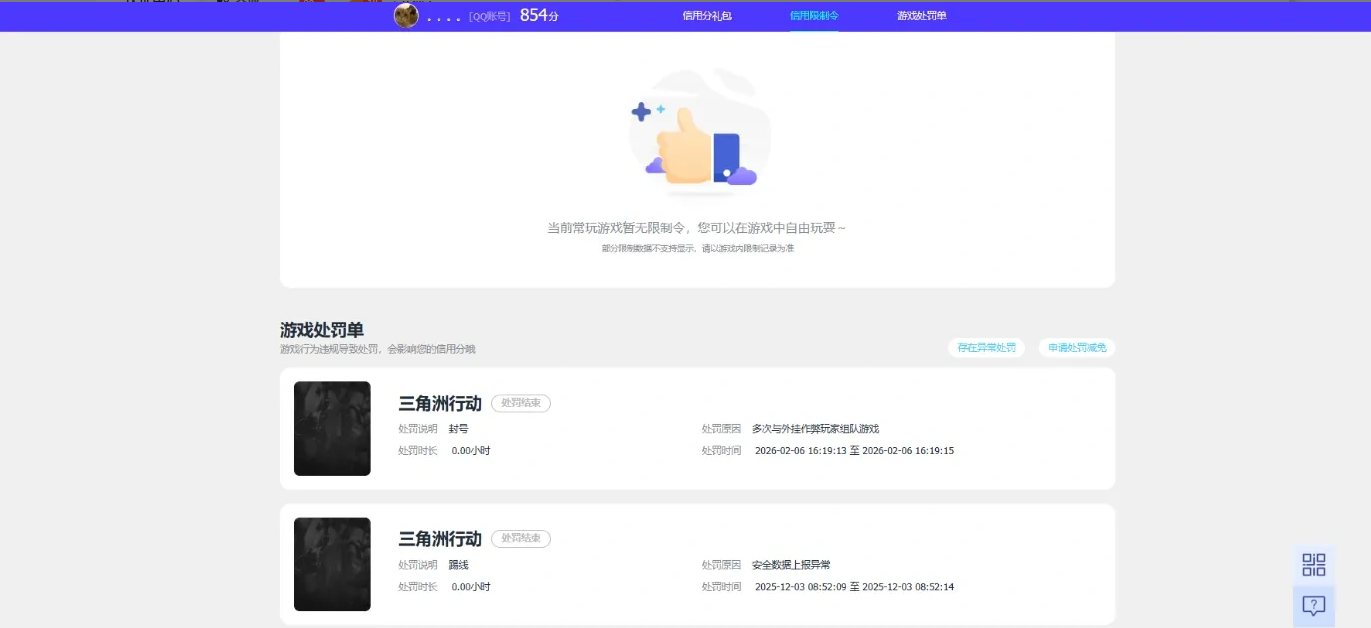Click 处罚结束 badge on the 封号 card

point(521,403)
